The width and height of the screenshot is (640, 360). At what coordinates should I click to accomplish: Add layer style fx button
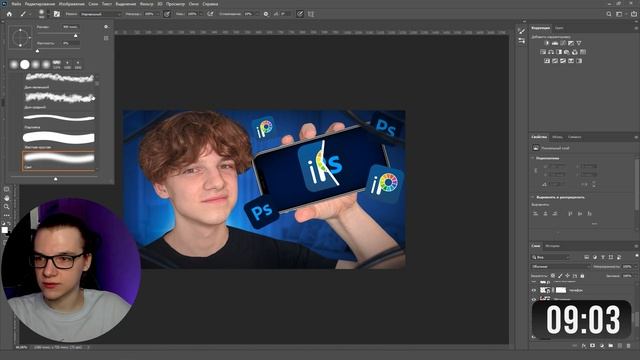point(584,346)
